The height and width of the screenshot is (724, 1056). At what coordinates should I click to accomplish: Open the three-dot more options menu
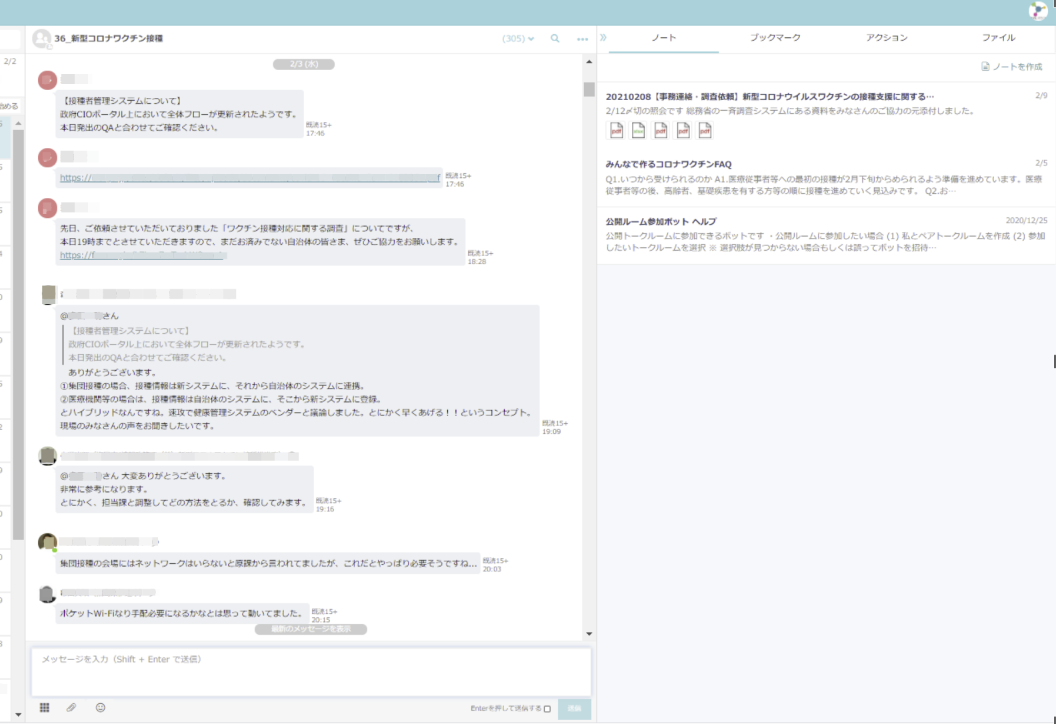(x=582, y=39)
